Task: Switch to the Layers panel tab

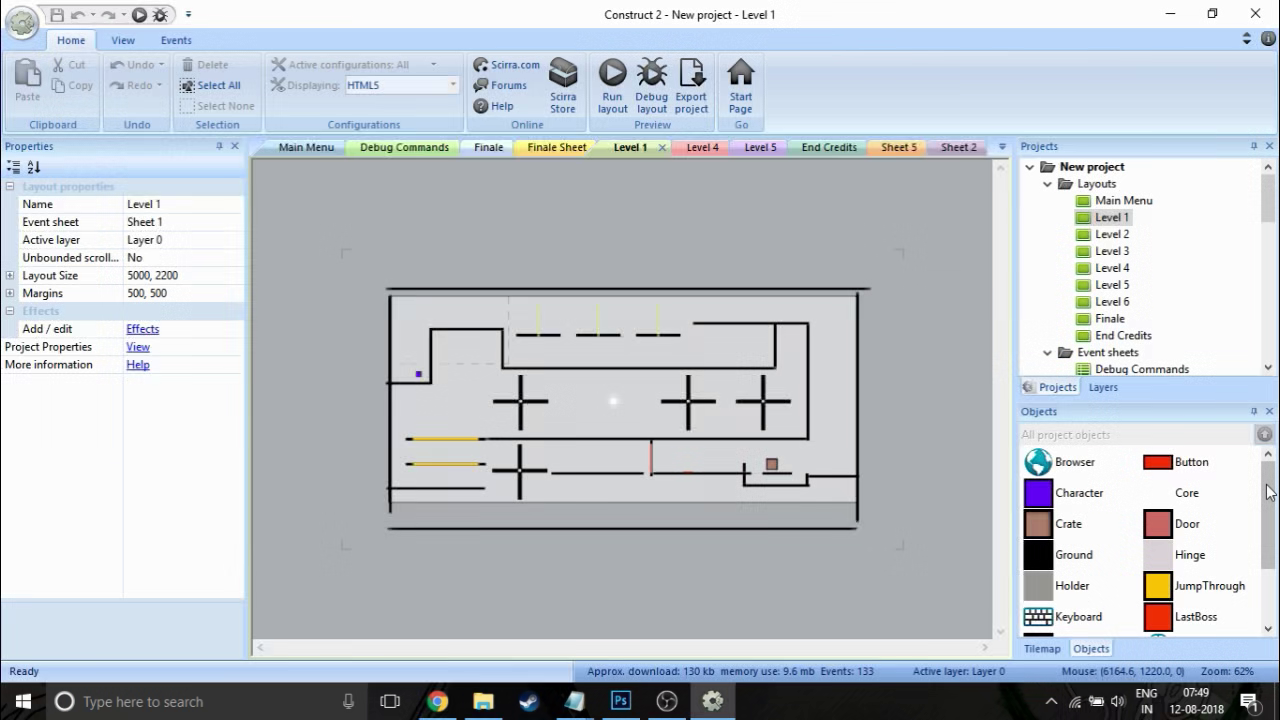Action: point(1103,387)
